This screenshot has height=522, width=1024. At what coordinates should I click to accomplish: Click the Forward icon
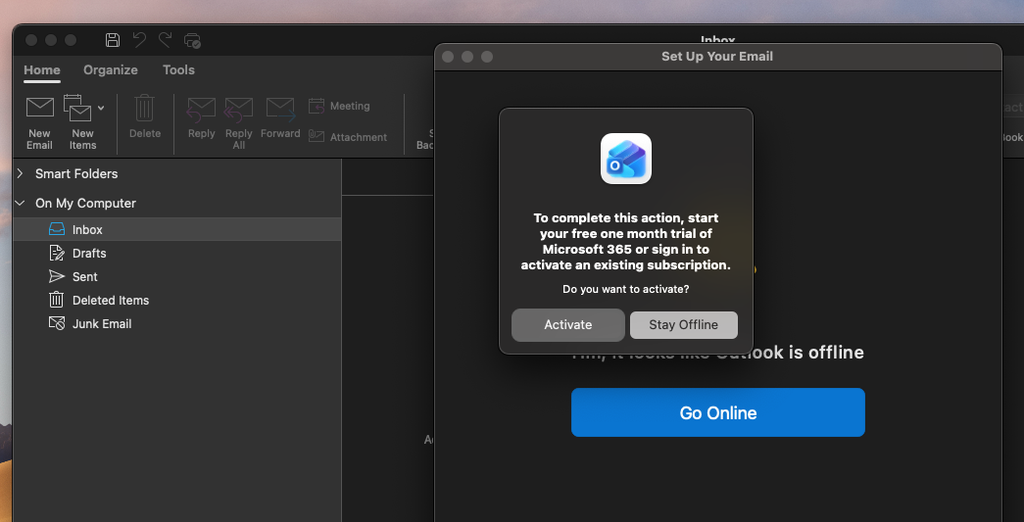point(280,109)
